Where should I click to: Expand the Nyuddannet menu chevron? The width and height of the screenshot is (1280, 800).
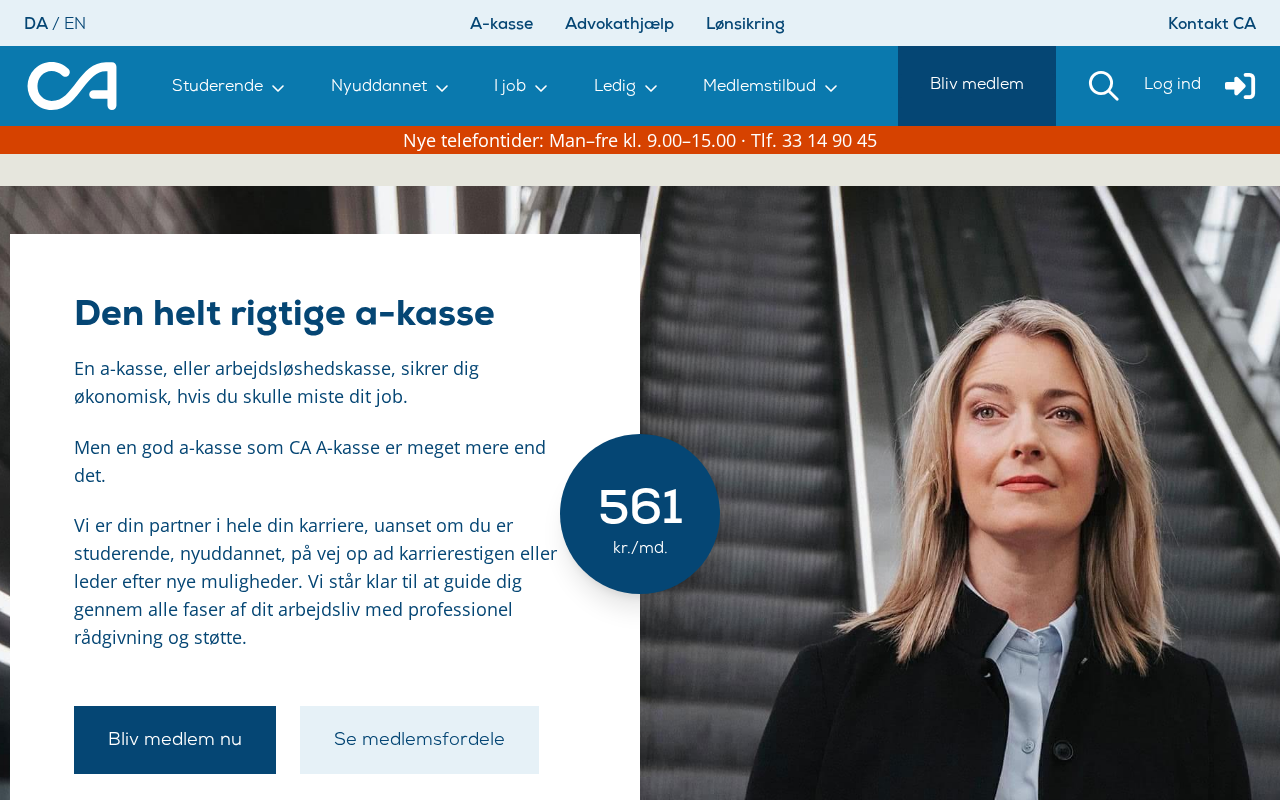point(442,89)
